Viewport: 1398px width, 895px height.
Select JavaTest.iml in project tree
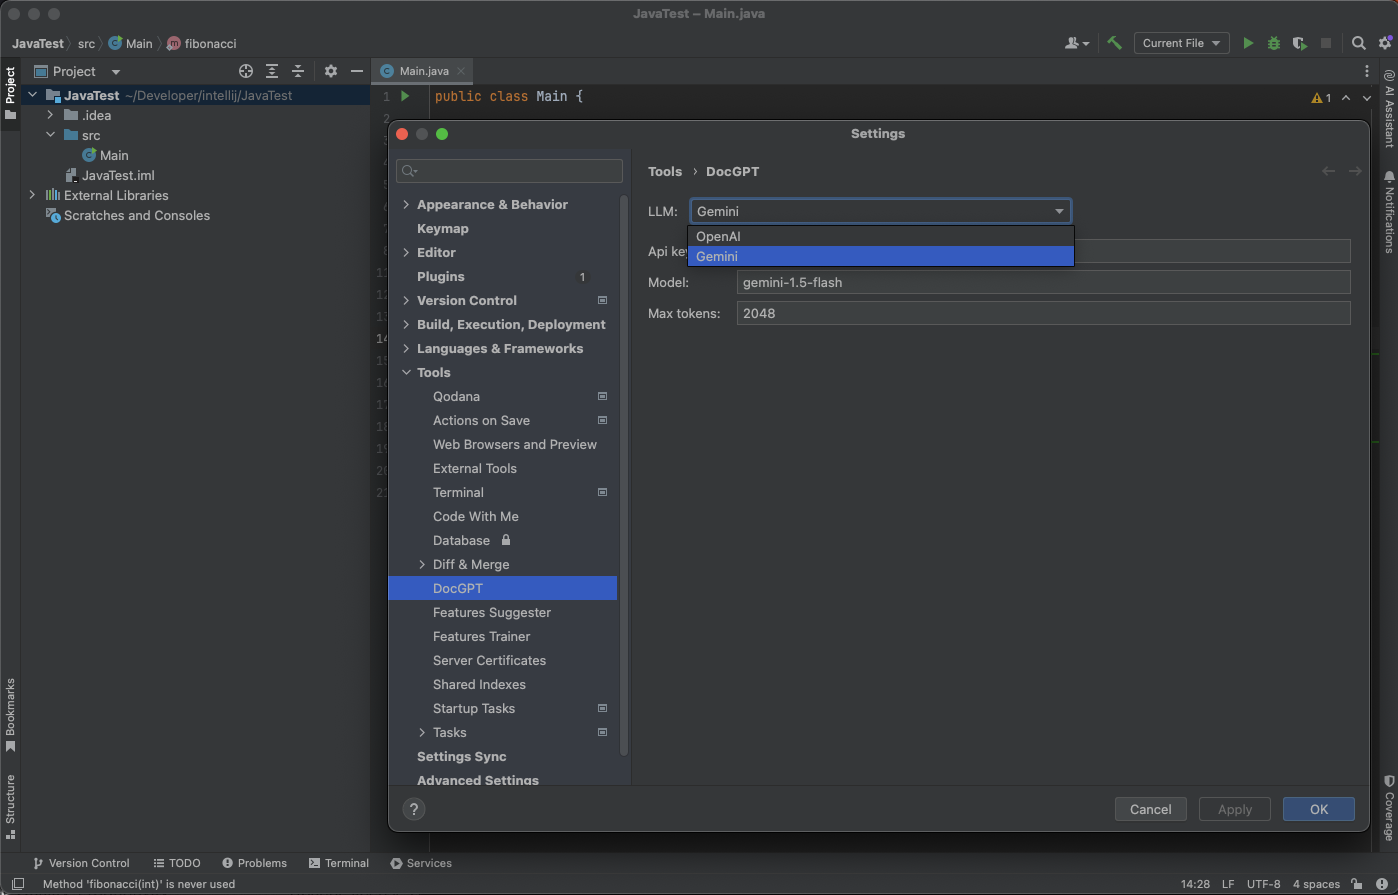[x=118, y=175]
